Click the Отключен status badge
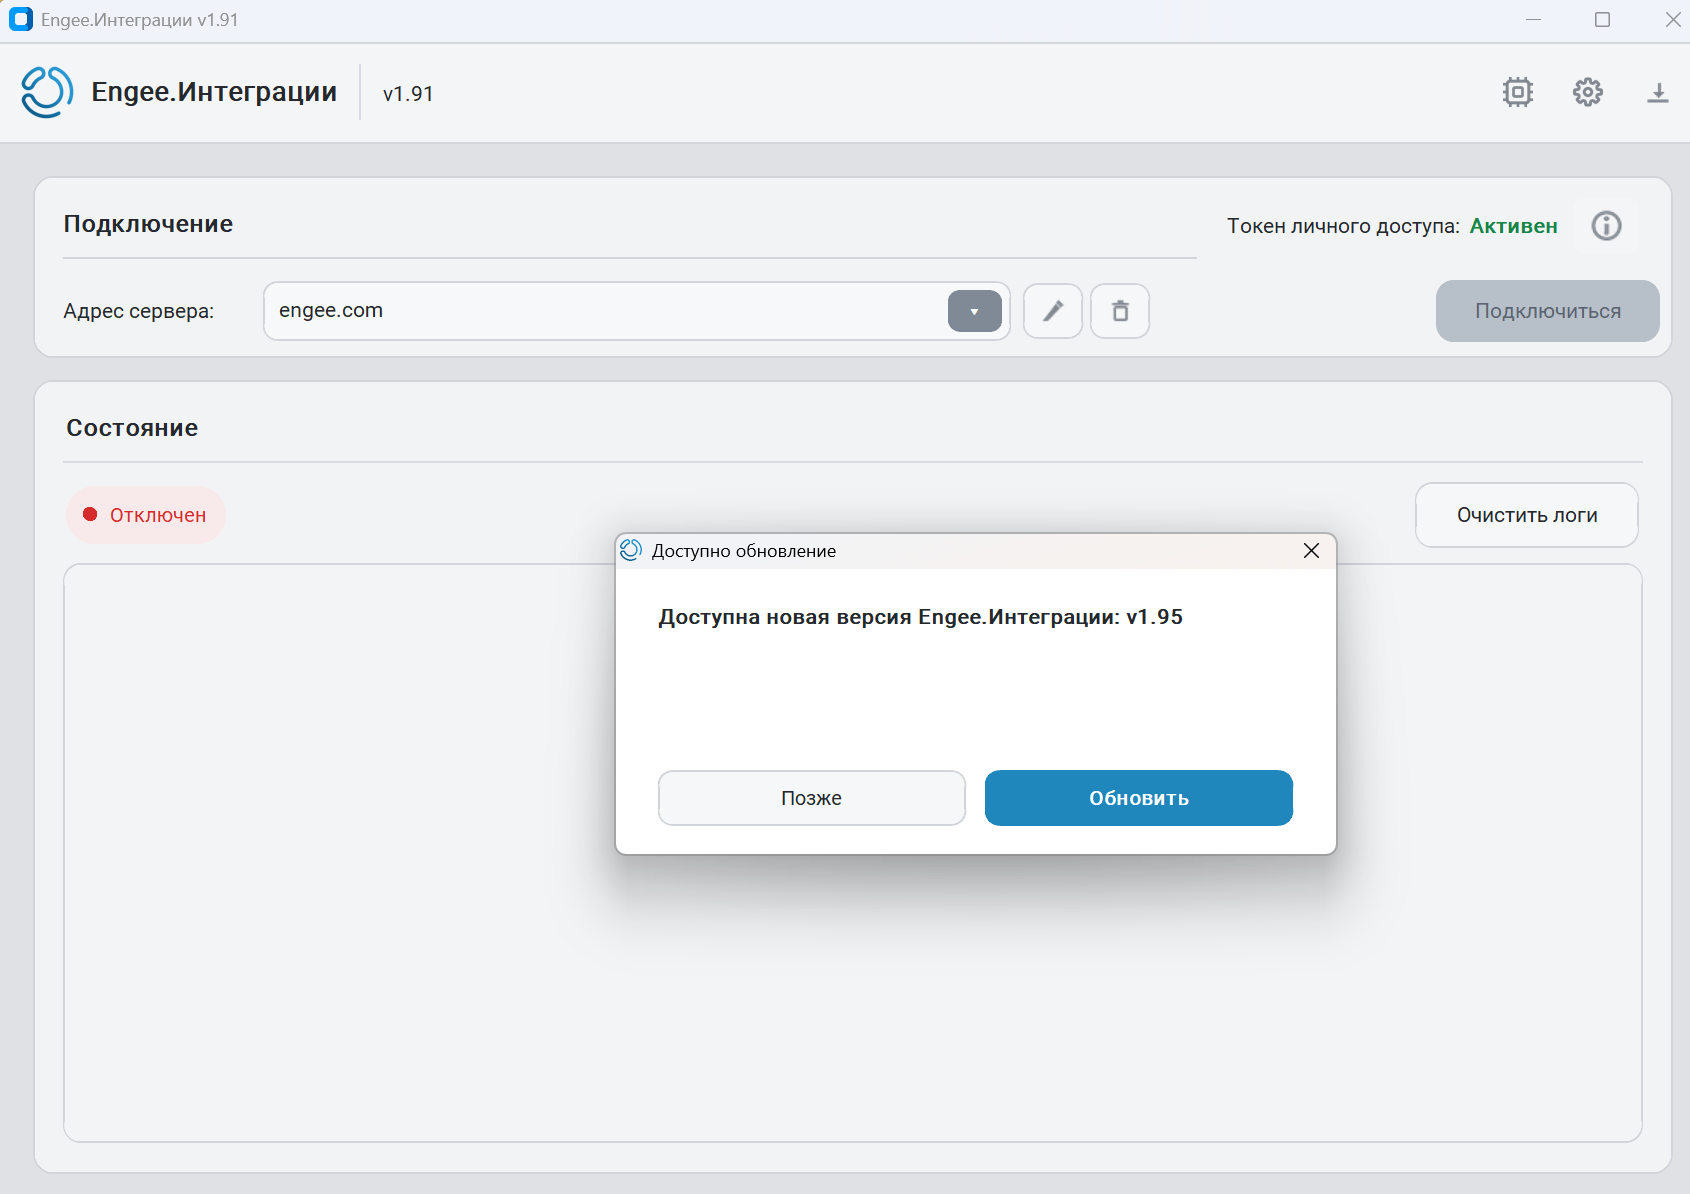Screen dimensions: 1690x1194 click(146, 515)
